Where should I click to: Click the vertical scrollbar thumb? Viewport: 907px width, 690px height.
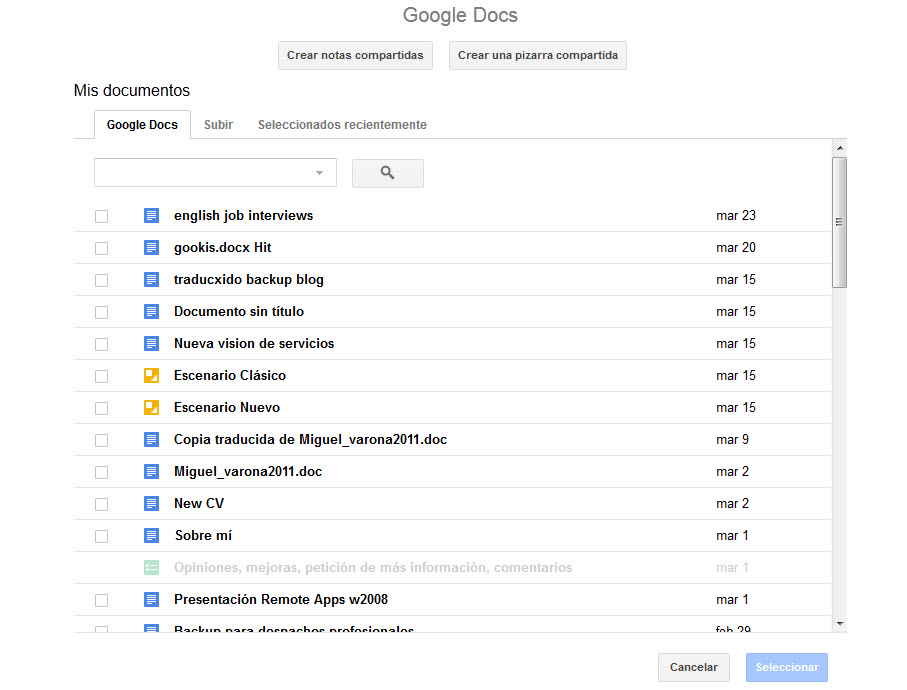point(839,222)
